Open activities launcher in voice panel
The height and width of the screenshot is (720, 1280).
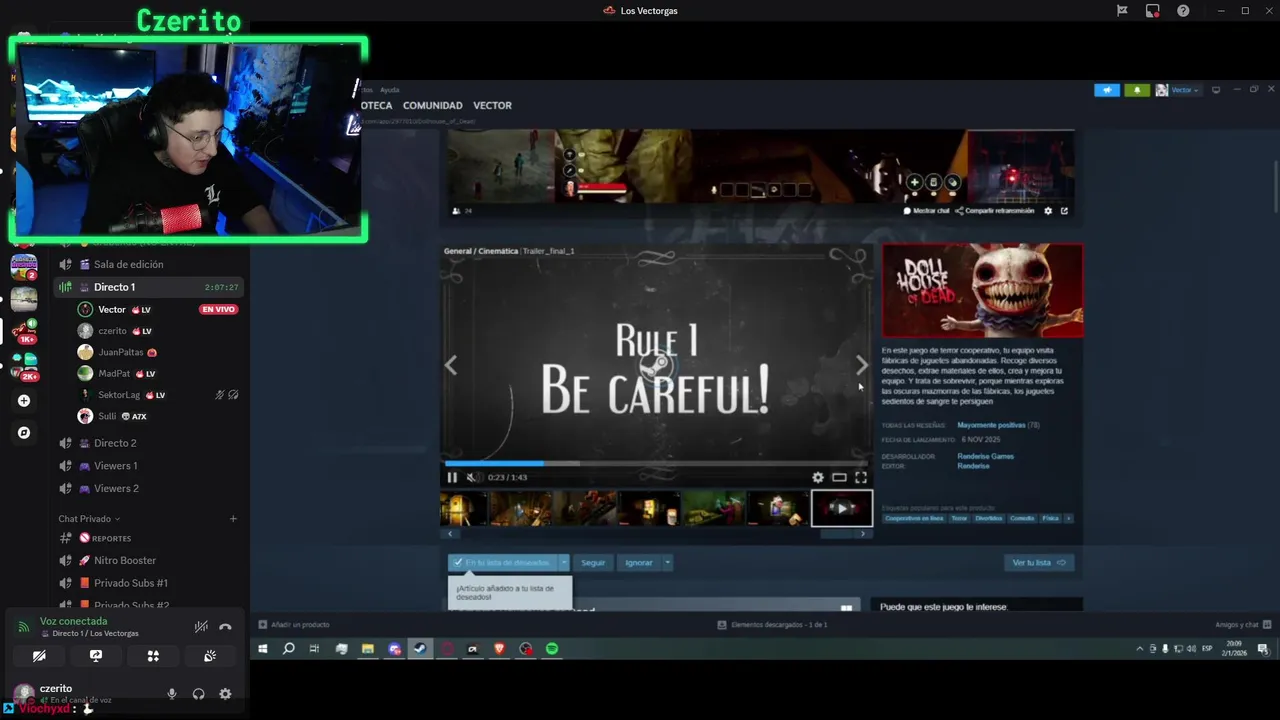click(153, 656)
